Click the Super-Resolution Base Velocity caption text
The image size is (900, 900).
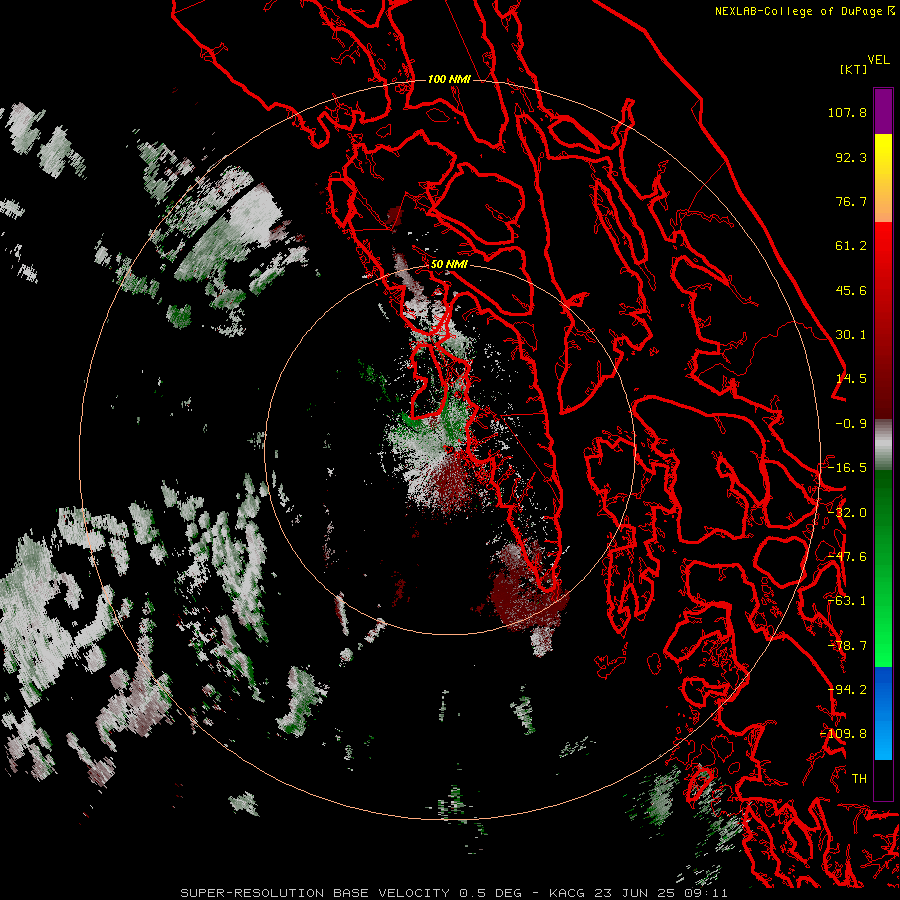(x=453, y=893)
